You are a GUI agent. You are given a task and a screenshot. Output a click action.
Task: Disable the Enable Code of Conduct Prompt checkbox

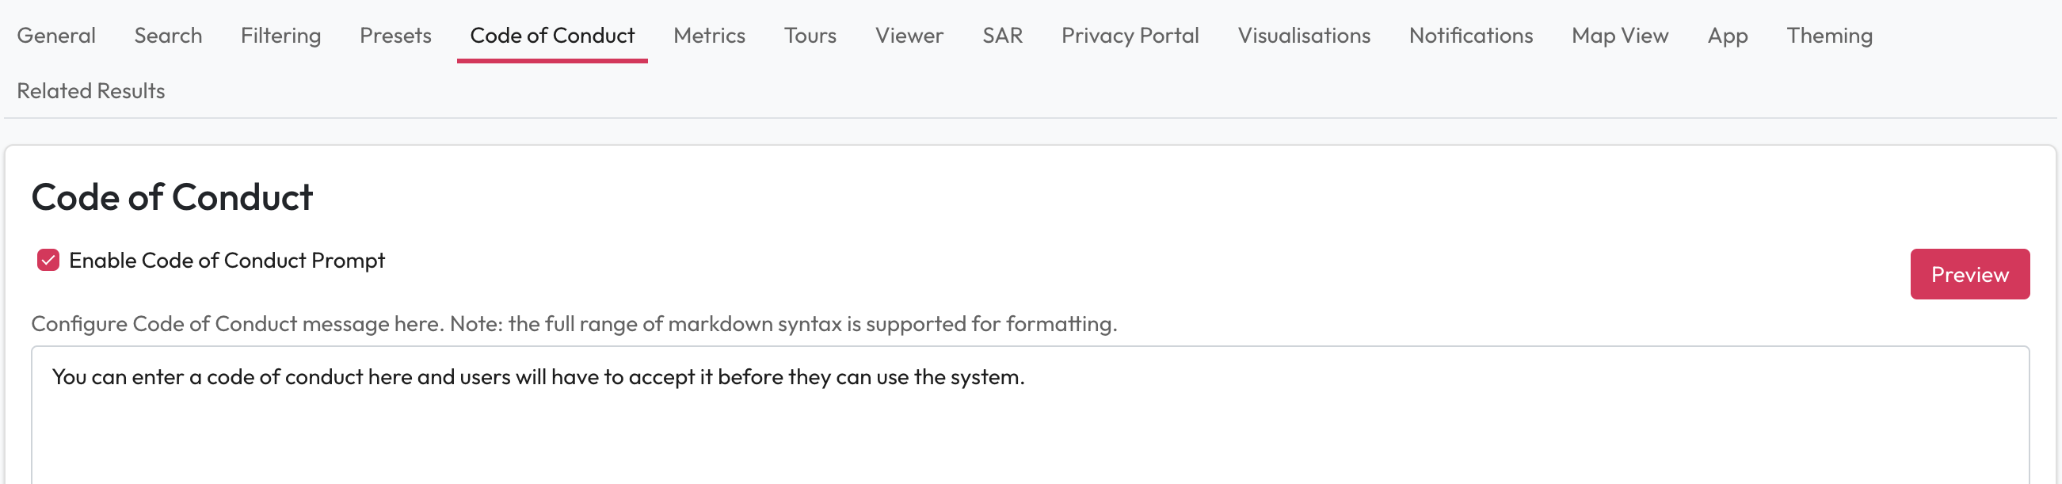click(48, 261)
